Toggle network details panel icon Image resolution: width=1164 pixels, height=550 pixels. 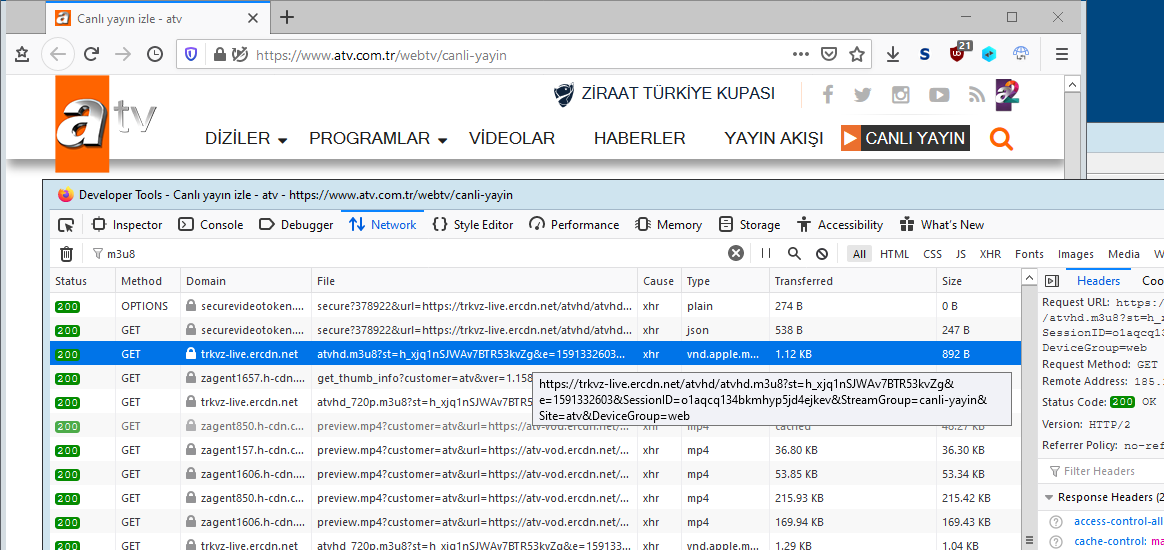tap(1051, 281)
